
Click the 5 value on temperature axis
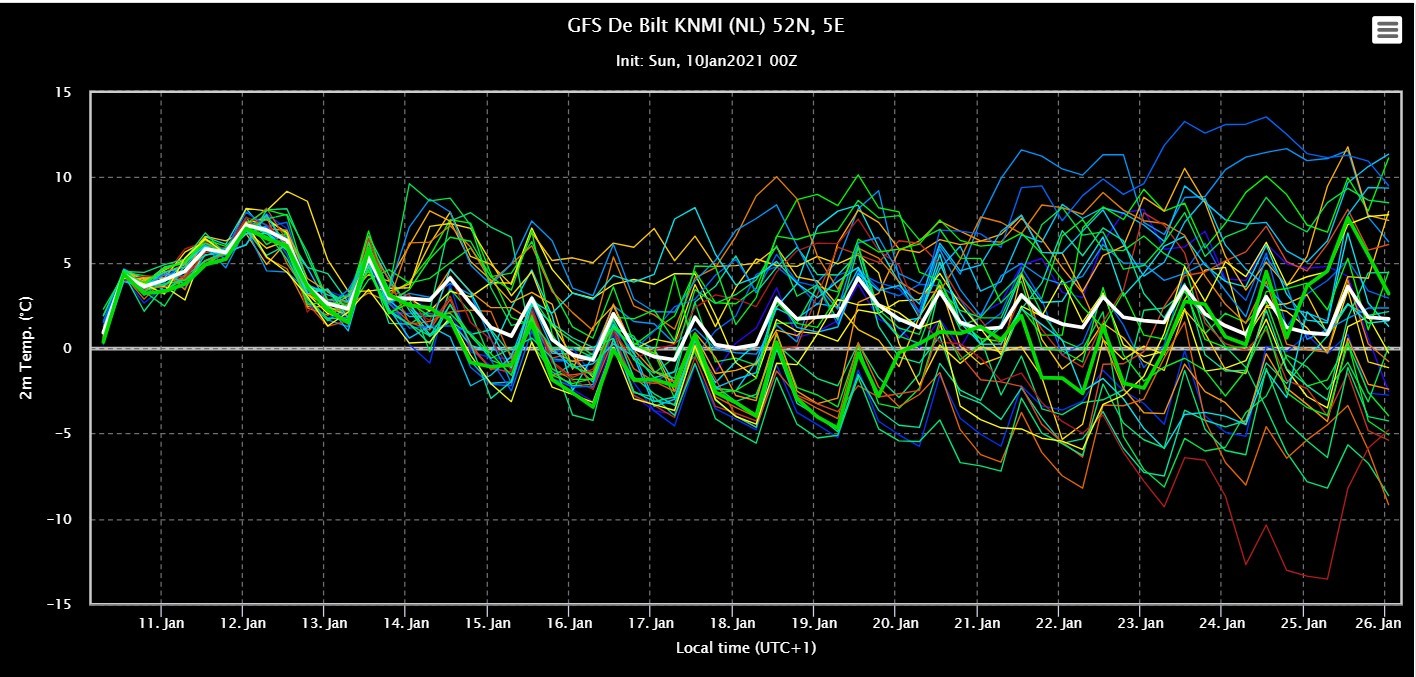click(x=68, y=263)
